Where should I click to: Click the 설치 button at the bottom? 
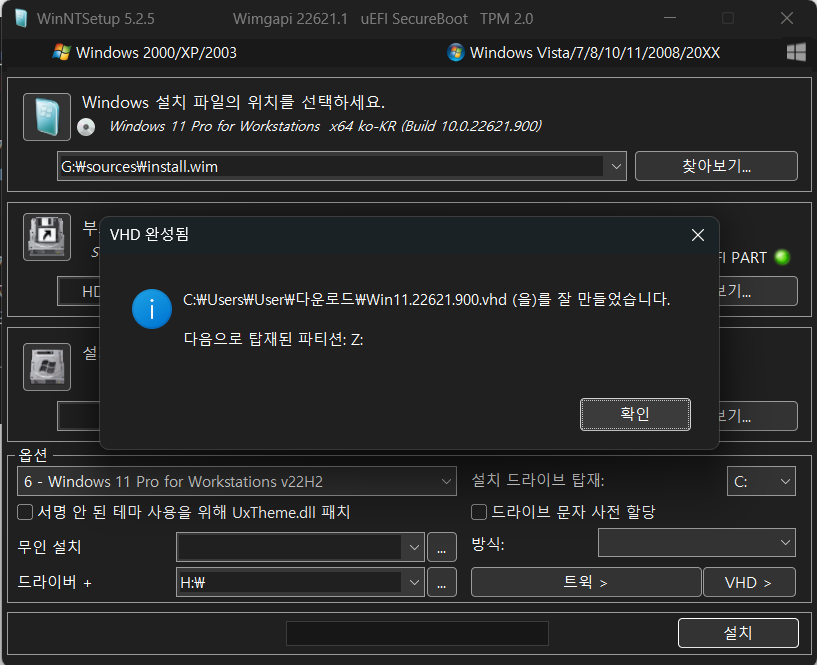(738, 633)
